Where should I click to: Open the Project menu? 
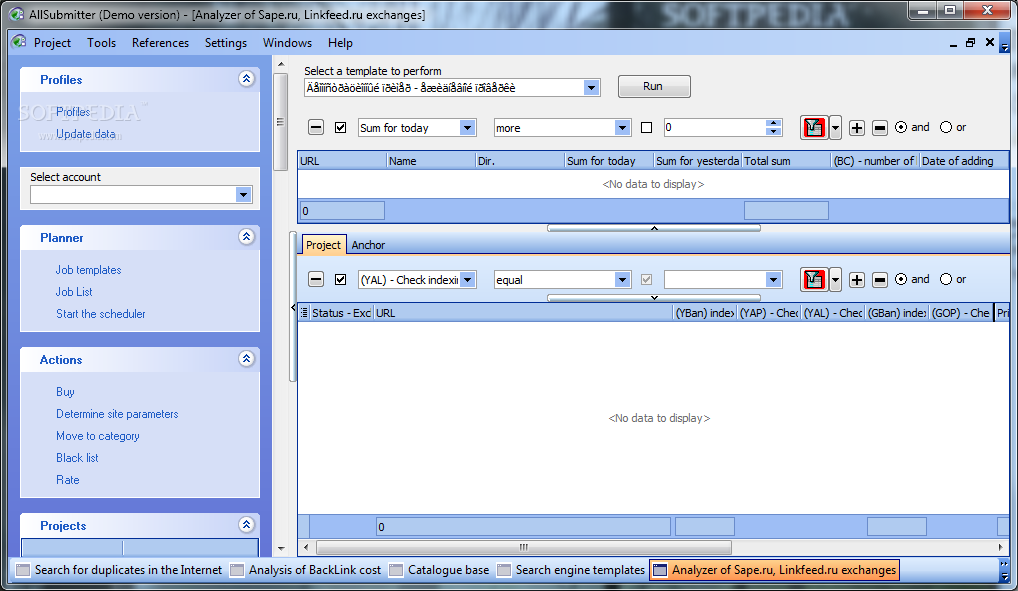tap(52, 43)
